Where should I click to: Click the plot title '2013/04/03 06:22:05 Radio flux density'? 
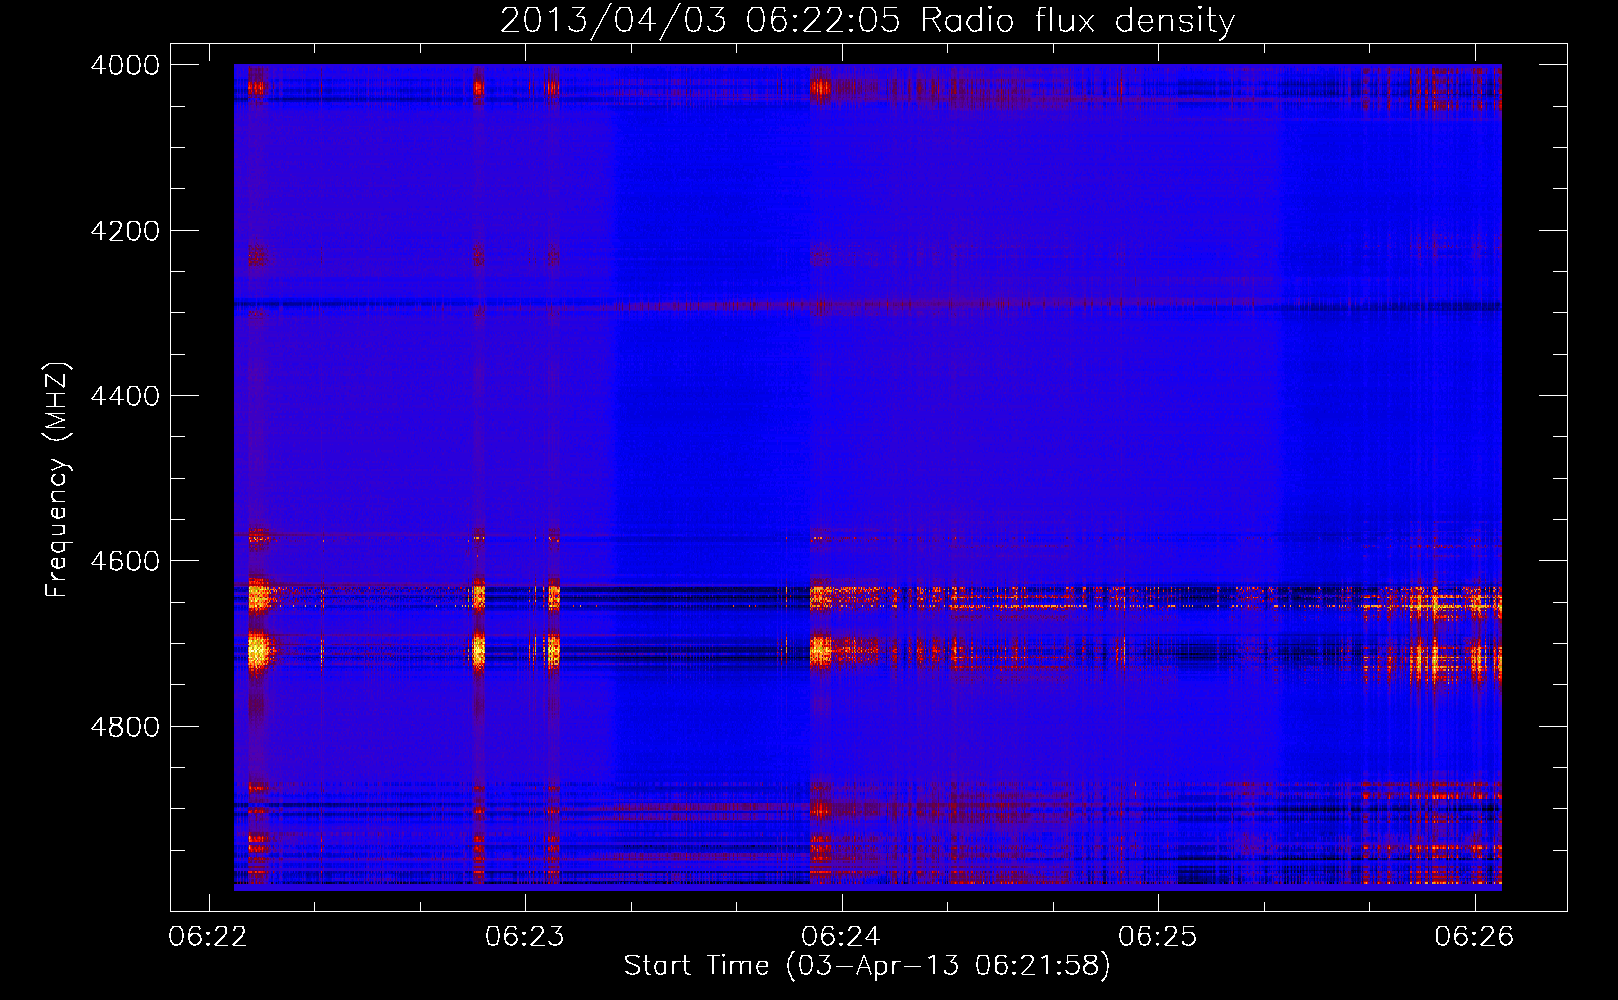(x=867, y=21)
